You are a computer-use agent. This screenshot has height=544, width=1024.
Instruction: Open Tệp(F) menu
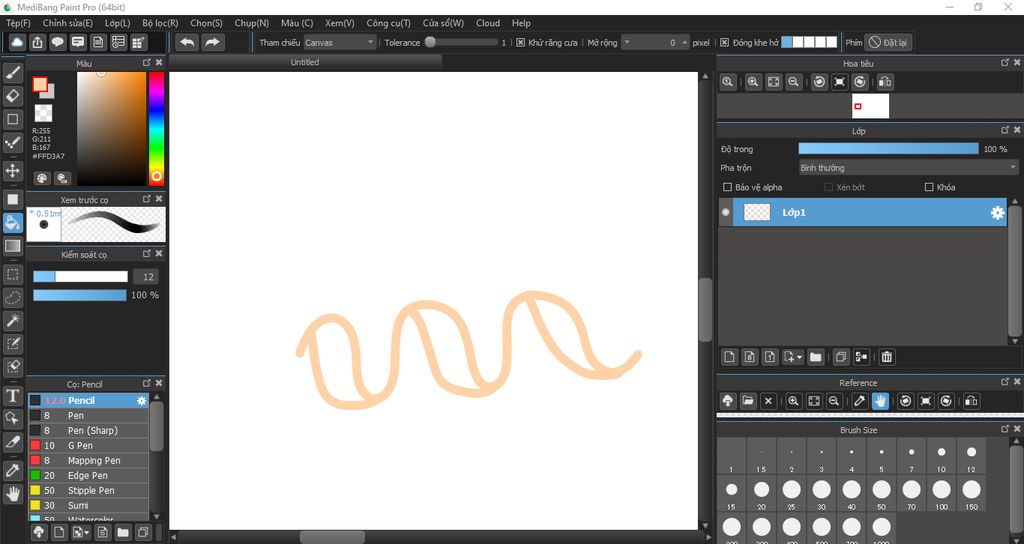point(18,23)
